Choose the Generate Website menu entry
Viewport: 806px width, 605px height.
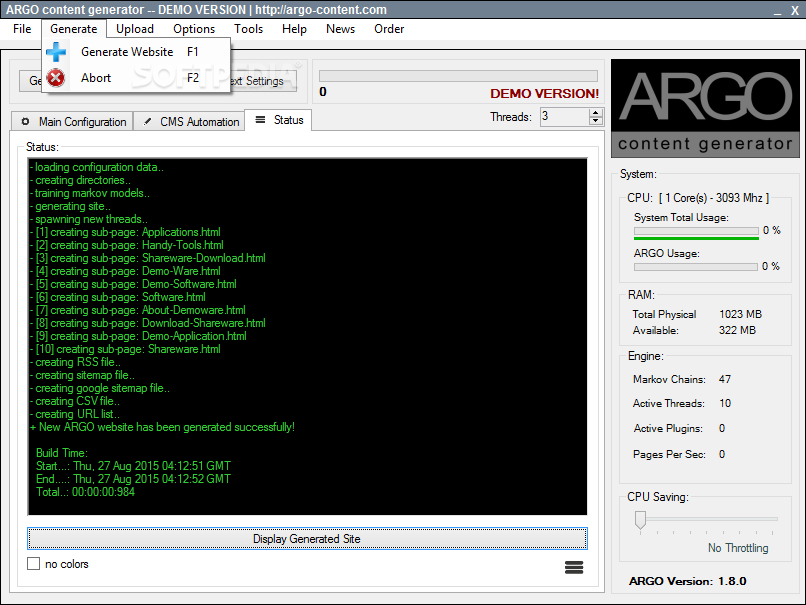(136, 52)
